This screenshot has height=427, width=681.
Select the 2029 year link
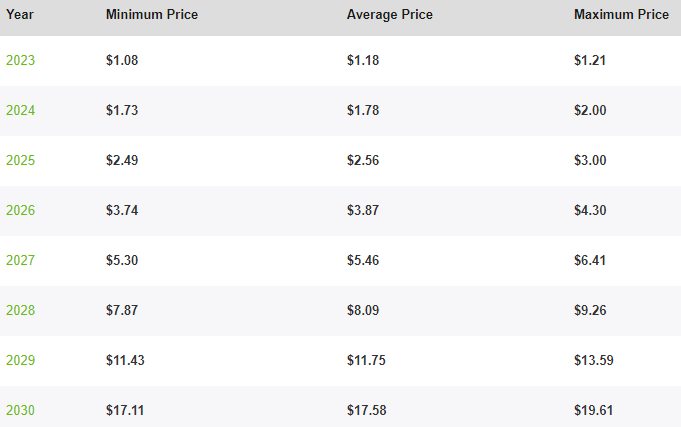click(x=20, y=360)
